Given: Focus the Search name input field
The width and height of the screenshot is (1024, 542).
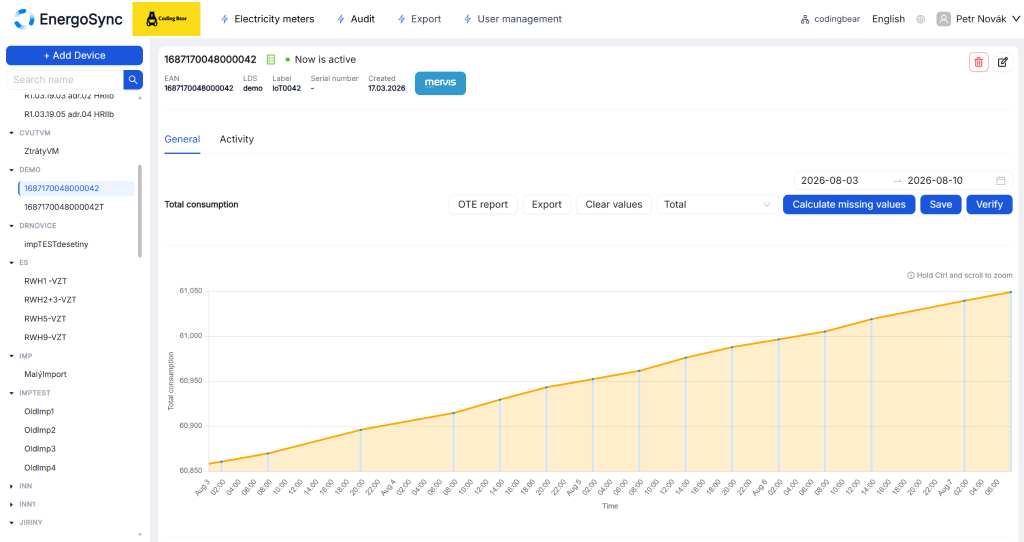Looking at the screenshot, I should click(x=65, y=80).
